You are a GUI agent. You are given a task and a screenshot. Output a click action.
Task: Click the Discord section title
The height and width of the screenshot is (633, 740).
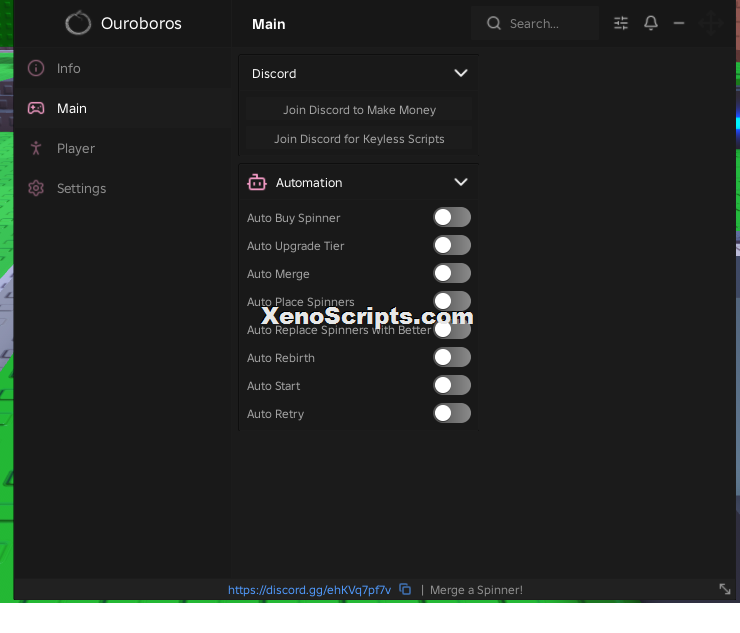click(x=274, y=74)
